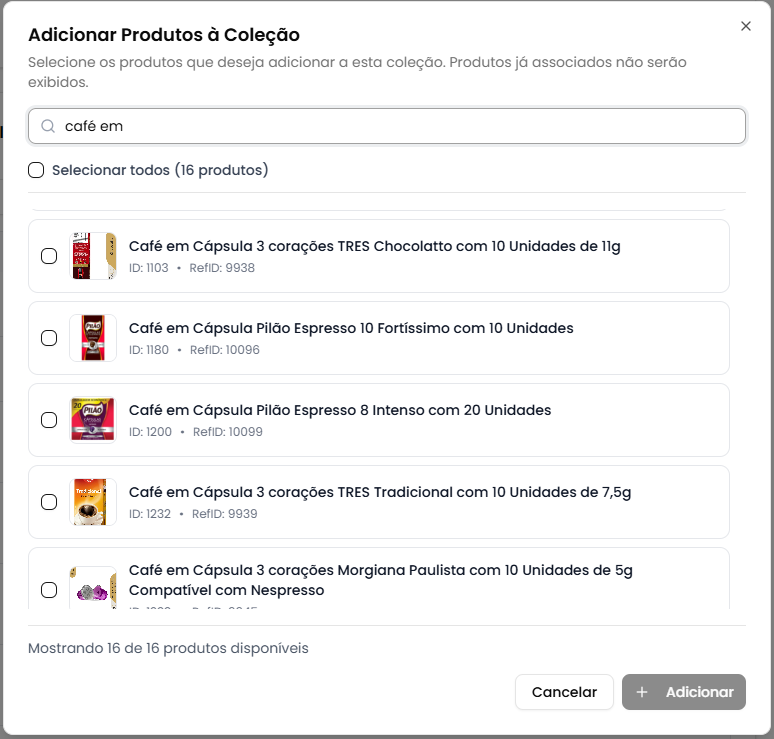Select the TRES Chocolatto capsule checkbox
This screenshot has height=739, width=774.
click(49, 256)
